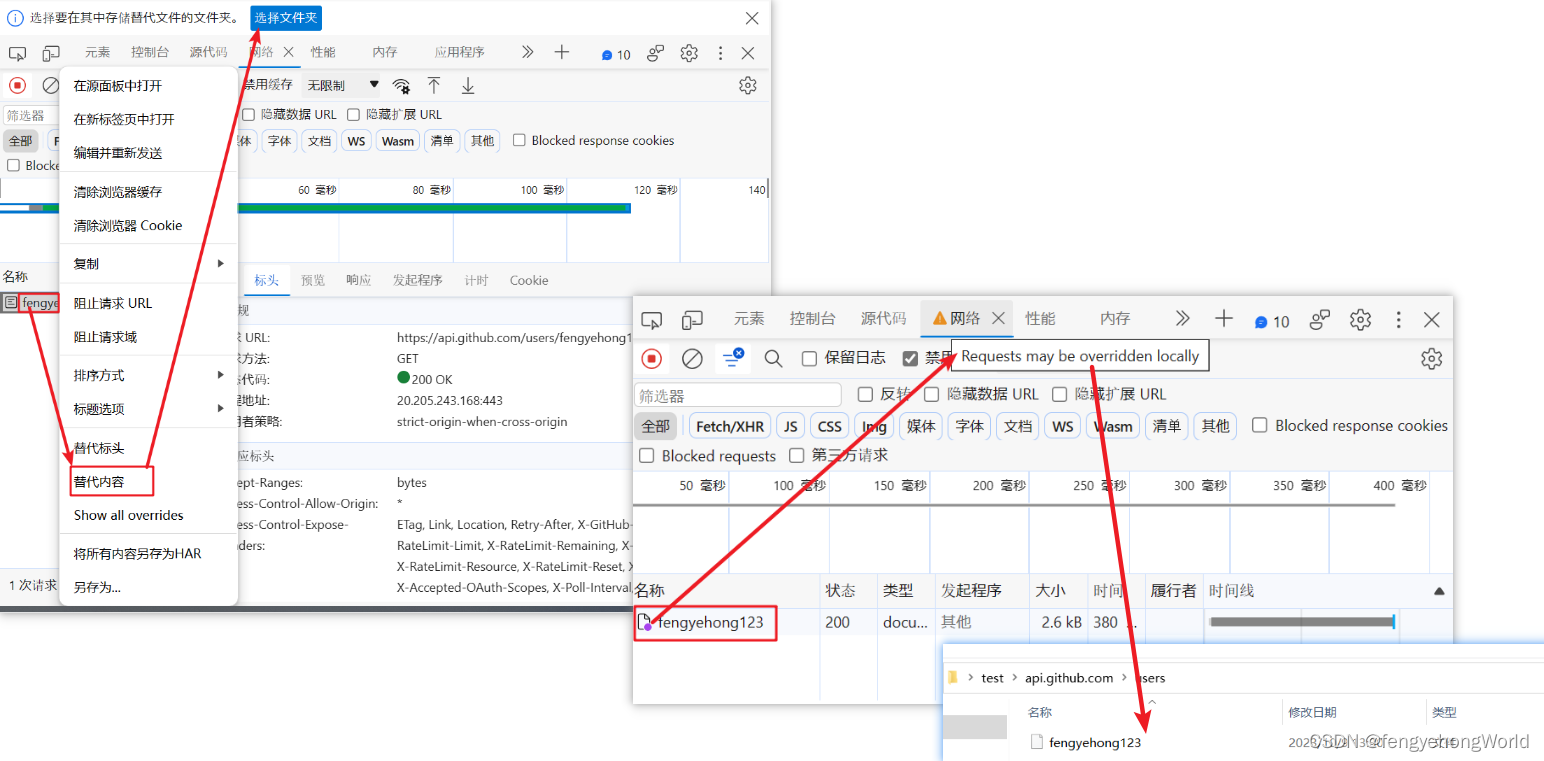Select Show all overrides menu entry
The image size is (1544, 761).
point(148,515)
